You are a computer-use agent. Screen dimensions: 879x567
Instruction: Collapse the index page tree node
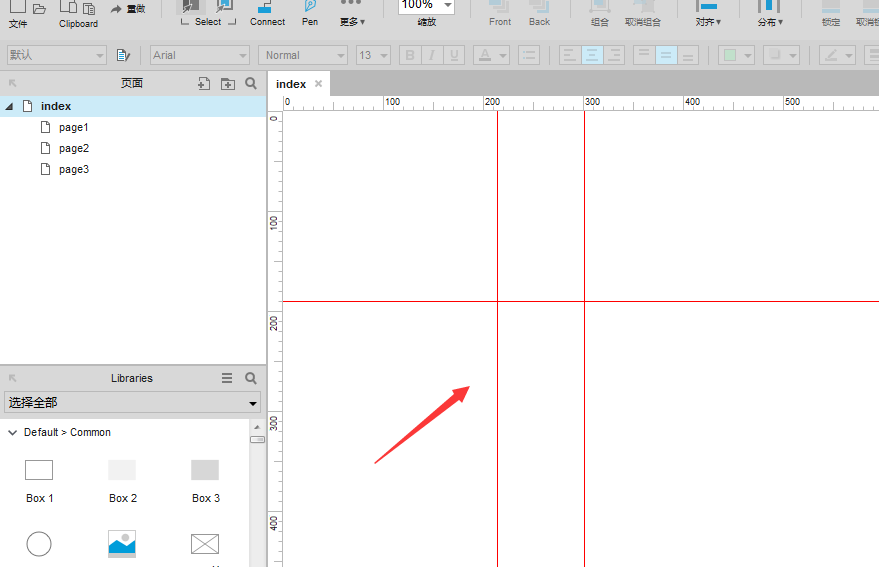coord(10,106)
